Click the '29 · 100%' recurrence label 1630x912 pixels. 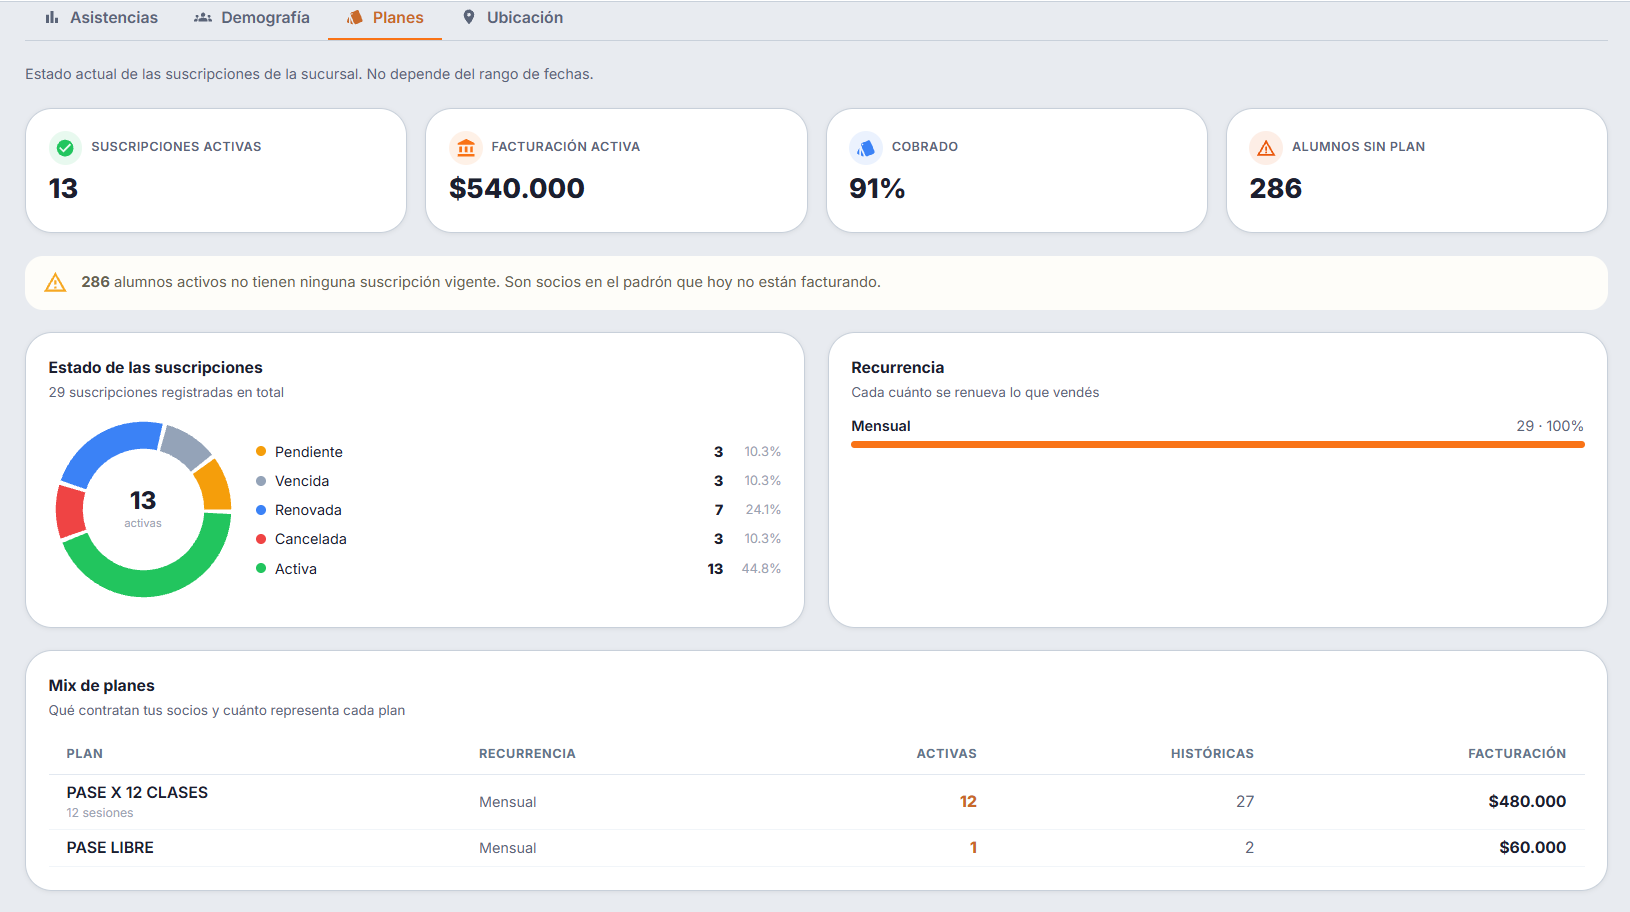click(1550, 426)
